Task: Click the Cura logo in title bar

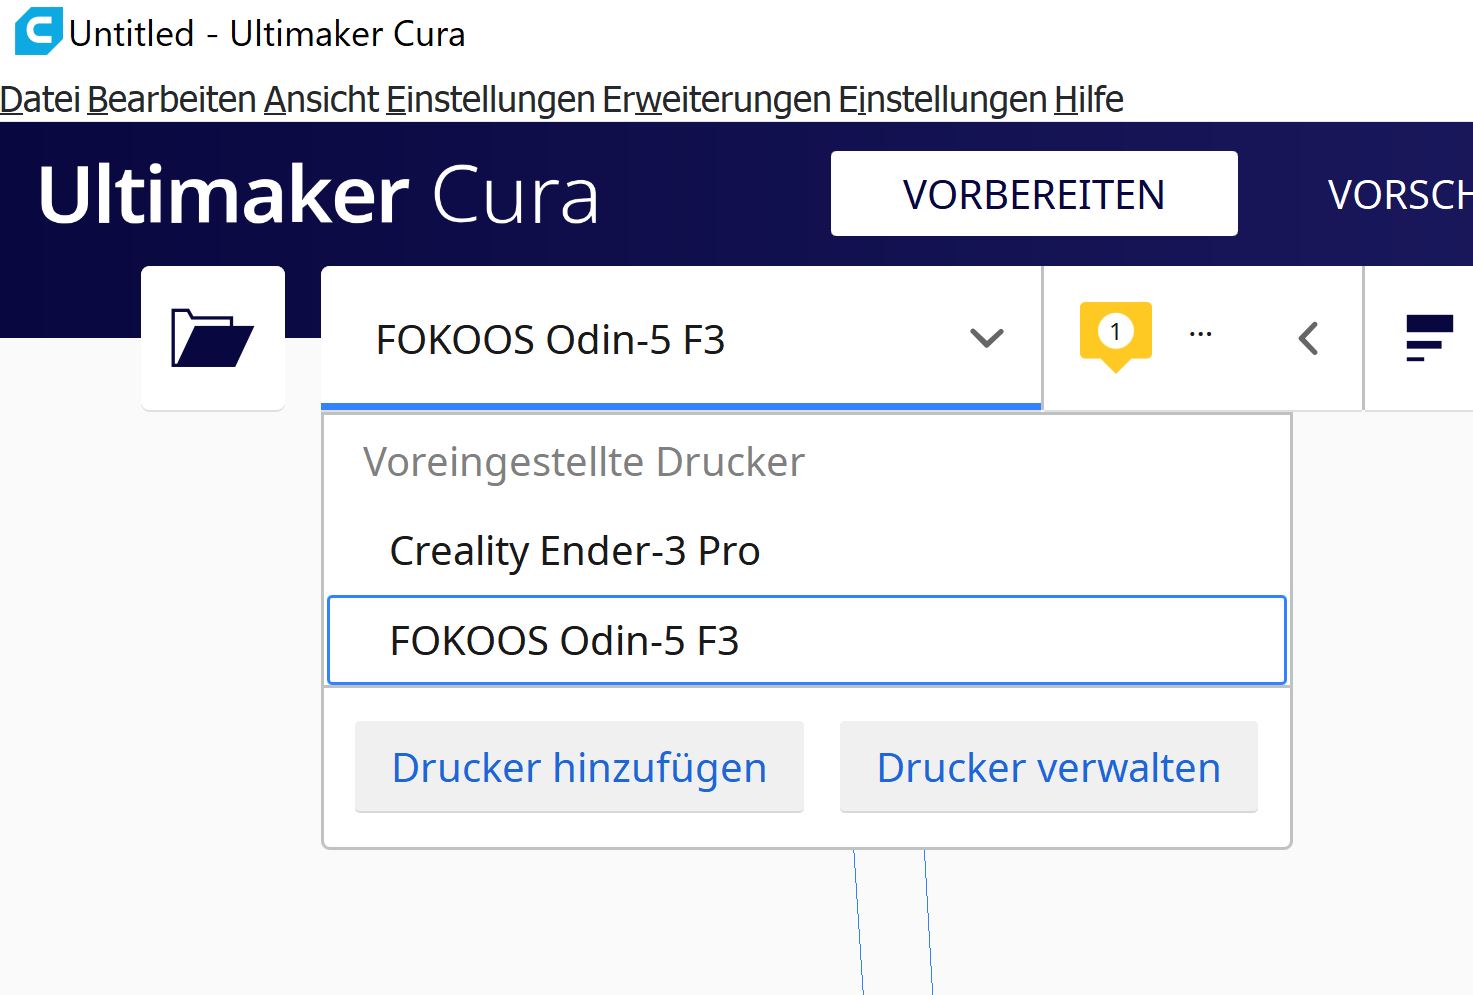Action: click(38, 32)
